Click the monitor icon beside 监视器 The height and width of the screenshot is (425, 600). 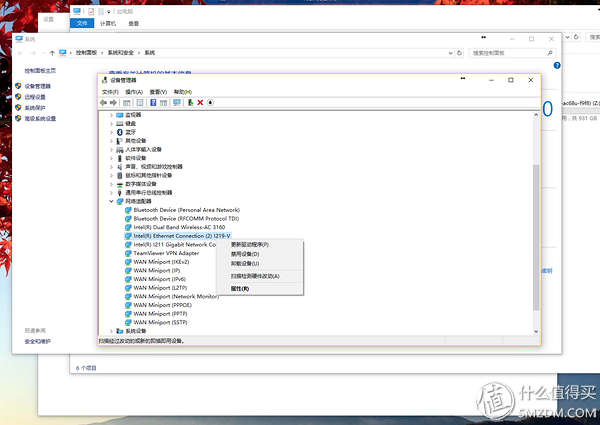pyautogui.click(x=120, y=115)
